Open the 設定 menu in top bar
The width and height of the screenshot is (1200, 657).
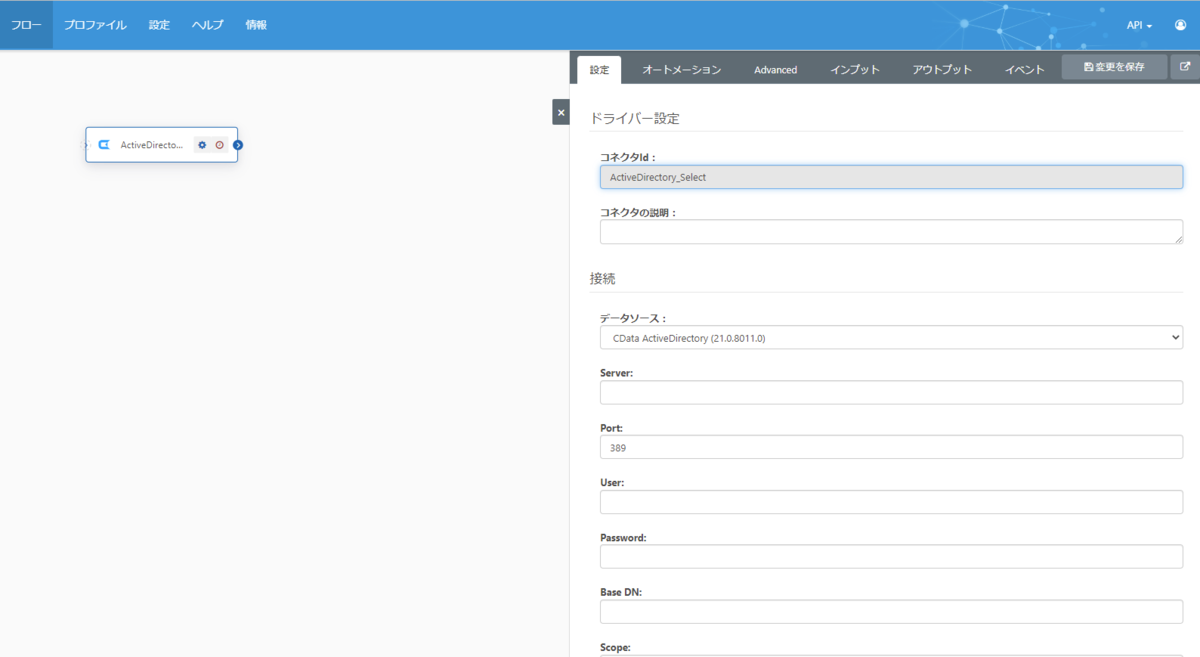coord(159,25)
